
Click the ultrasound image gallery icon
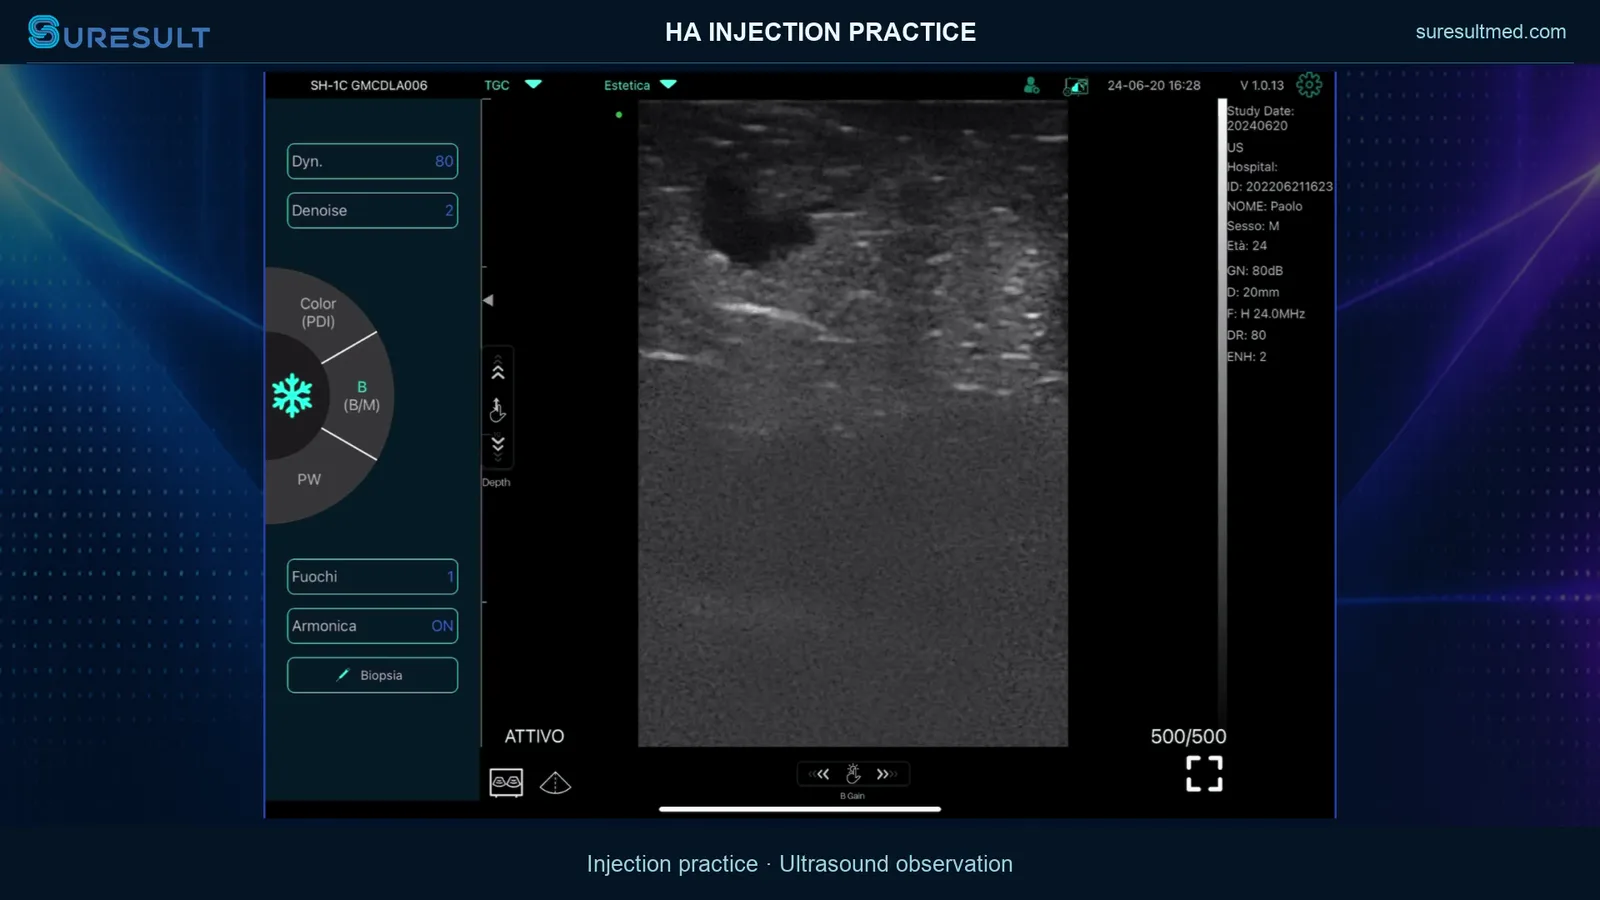click(x=506, y=782)
